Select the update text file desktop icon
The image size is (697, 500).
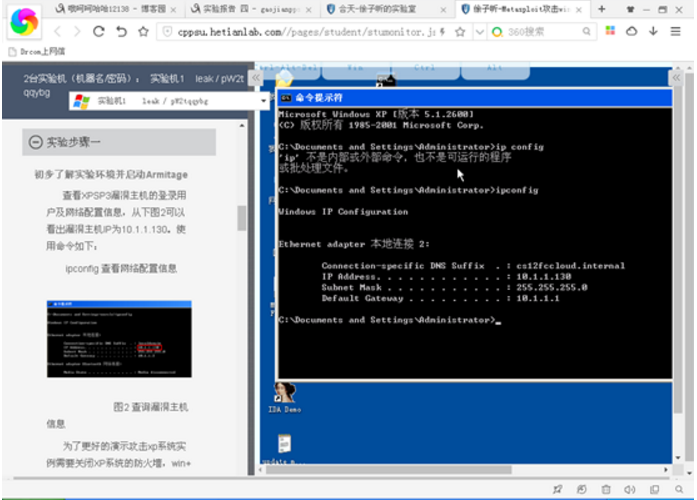(284, 448)
